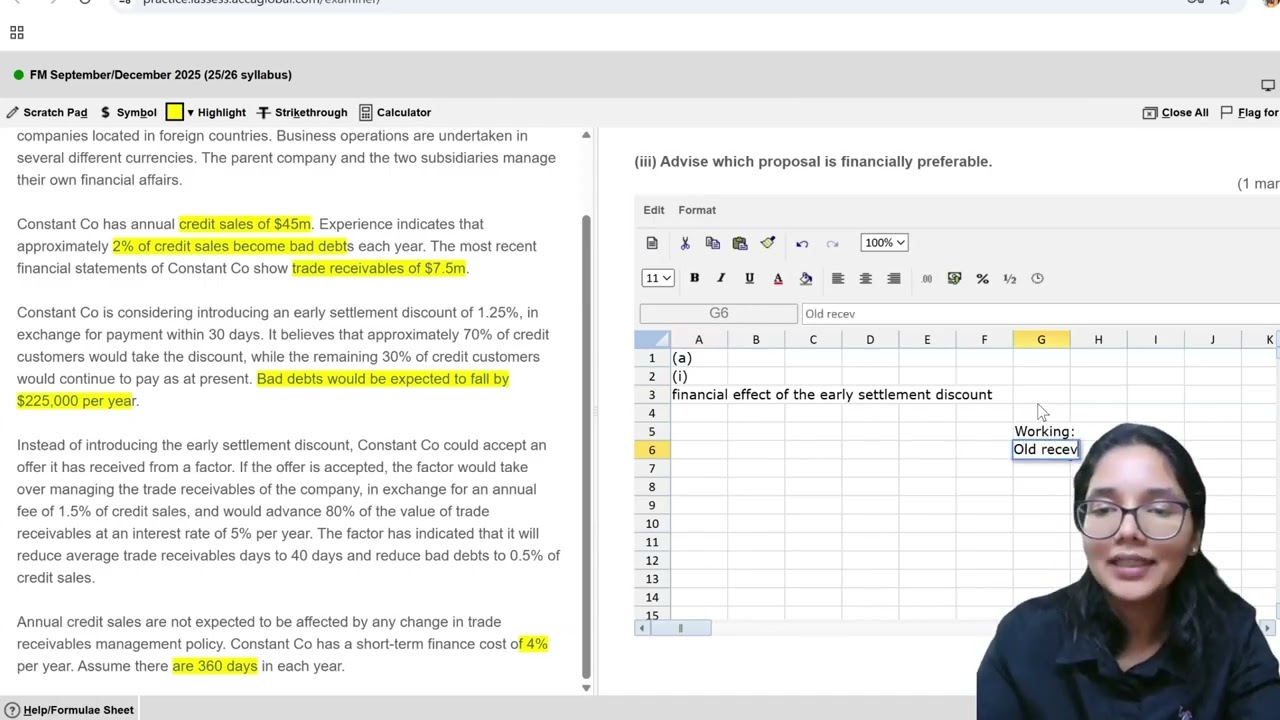
Task: Apply percentage number format
Action: tap(982, 278)
